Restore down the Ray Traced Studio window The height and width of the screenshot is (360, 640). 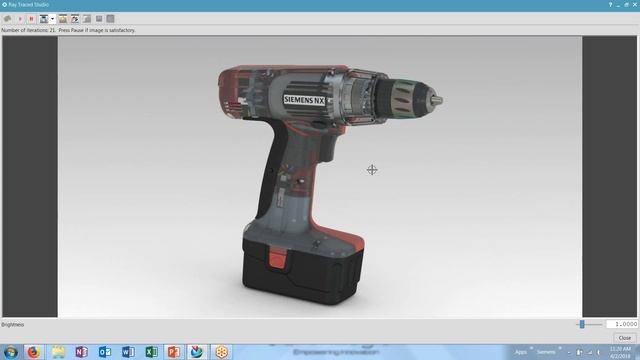click(x=626, y=4)
